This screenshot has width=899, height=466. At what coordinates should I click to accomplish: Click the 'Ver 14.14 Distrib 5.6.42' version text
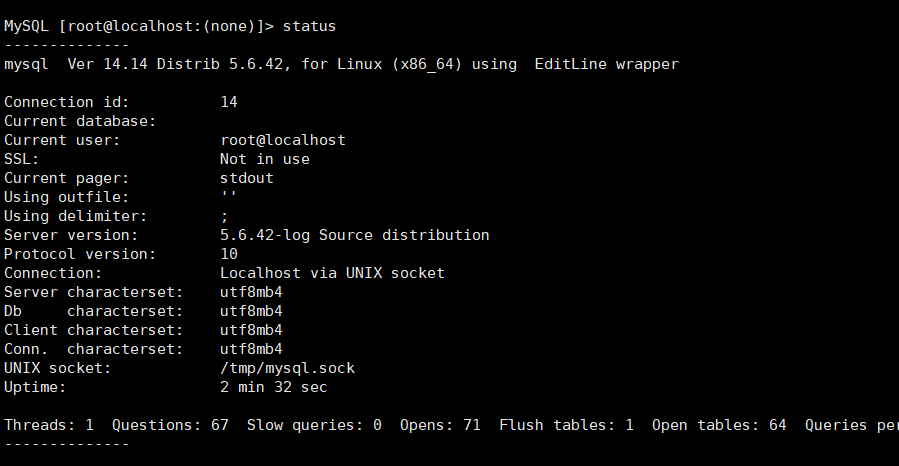(x=175, y=64)
